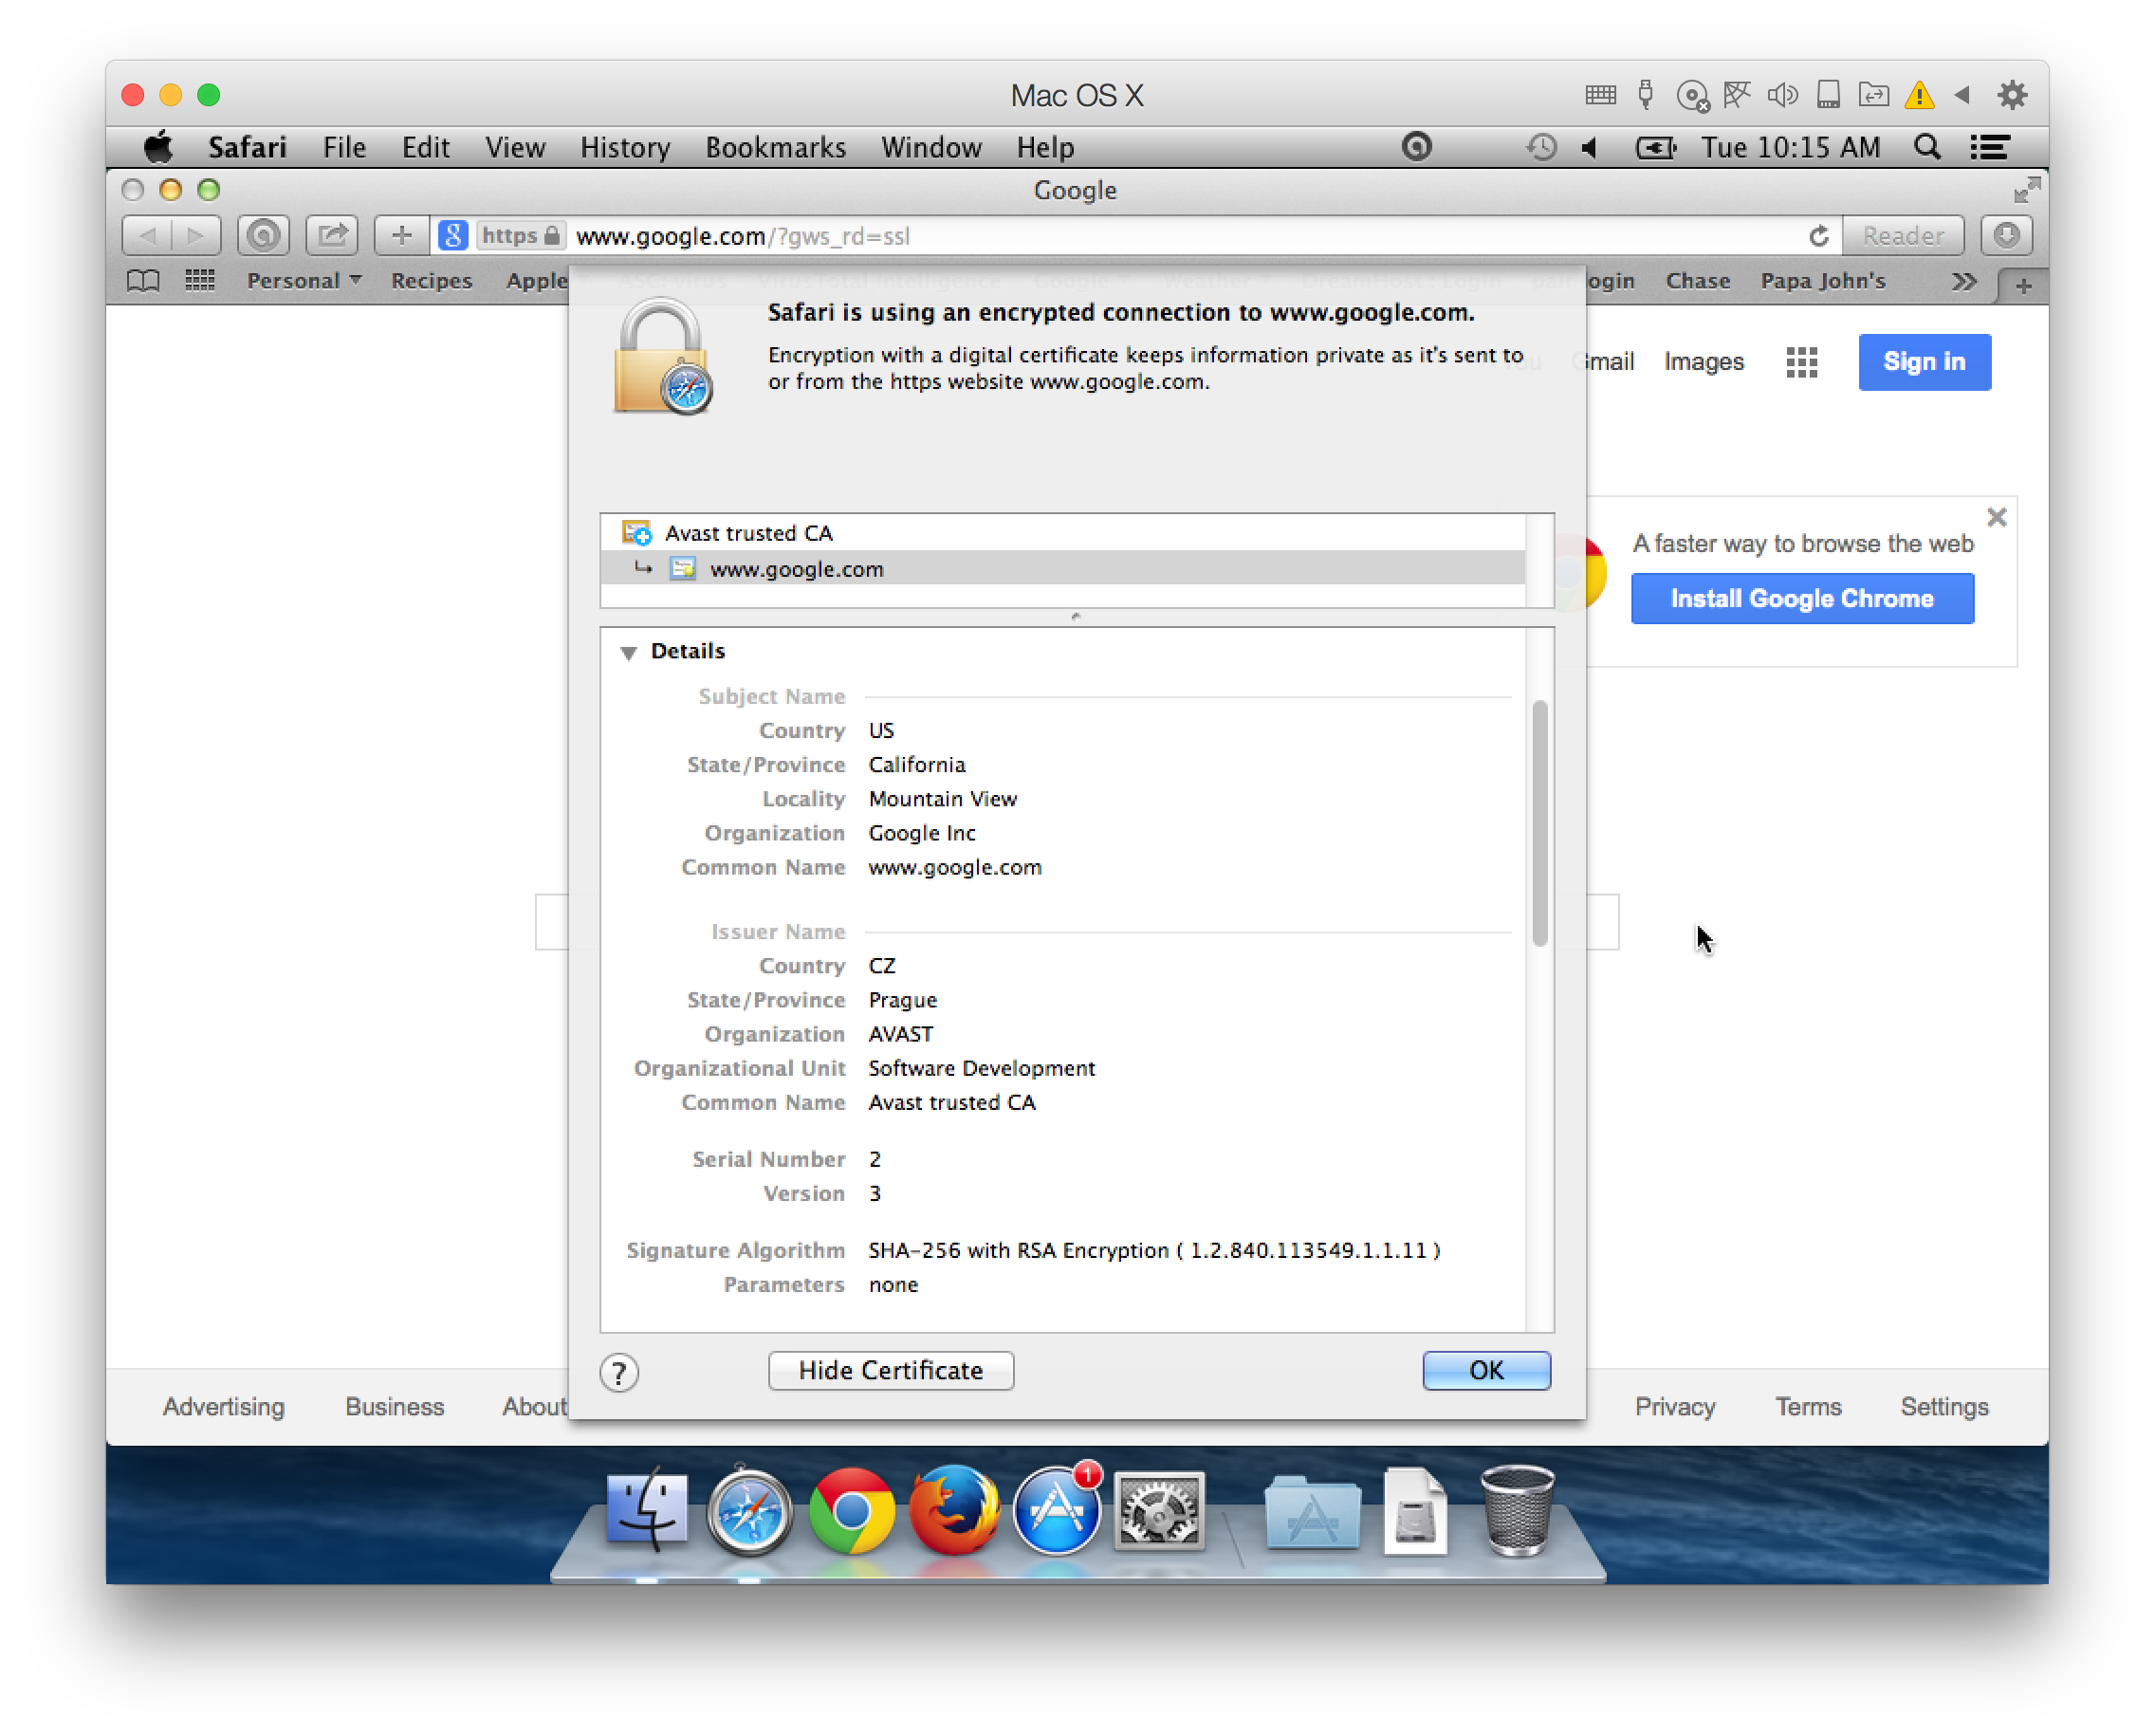Open the Terms footer link

click(x=1807, y=1406)
